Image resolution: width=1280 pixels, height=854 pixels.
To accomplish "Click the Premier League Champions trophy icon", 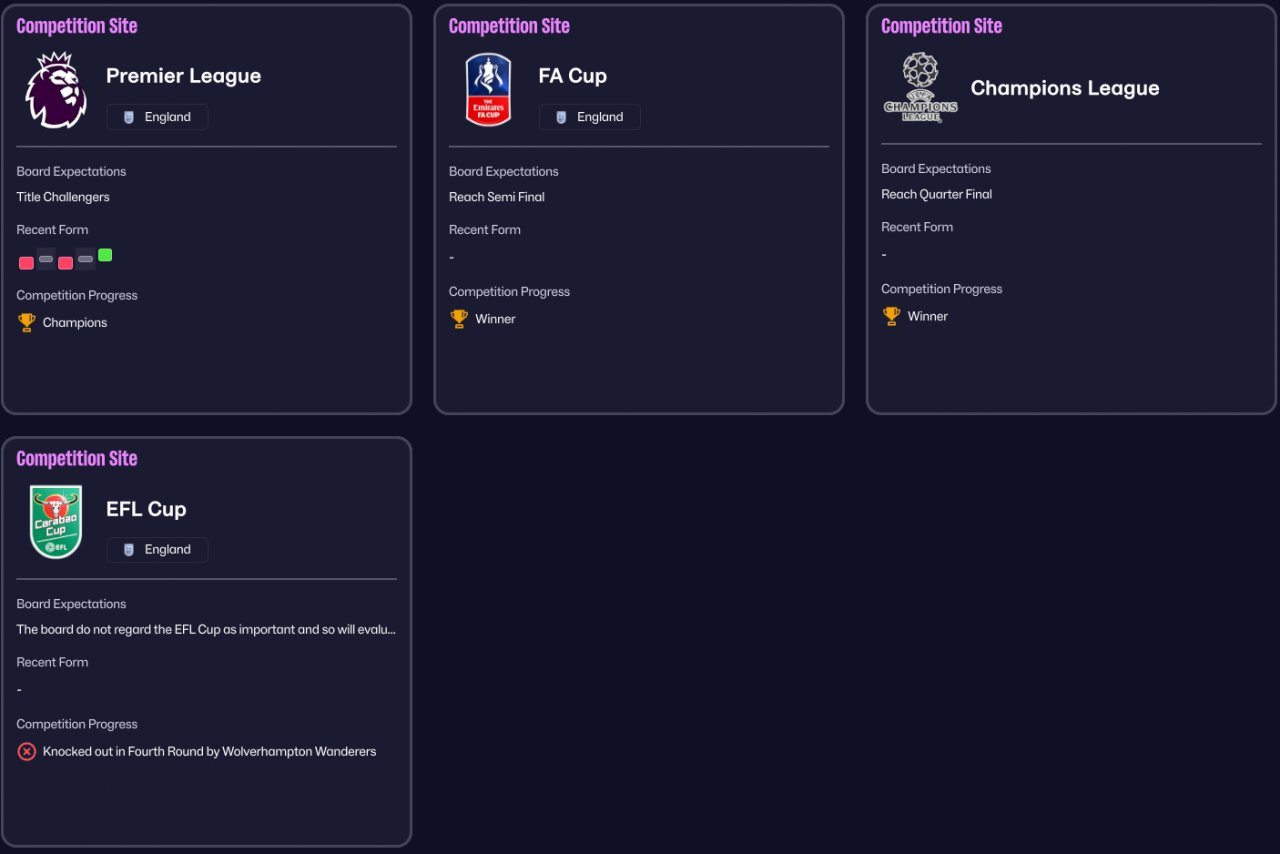I will (26, 322).
